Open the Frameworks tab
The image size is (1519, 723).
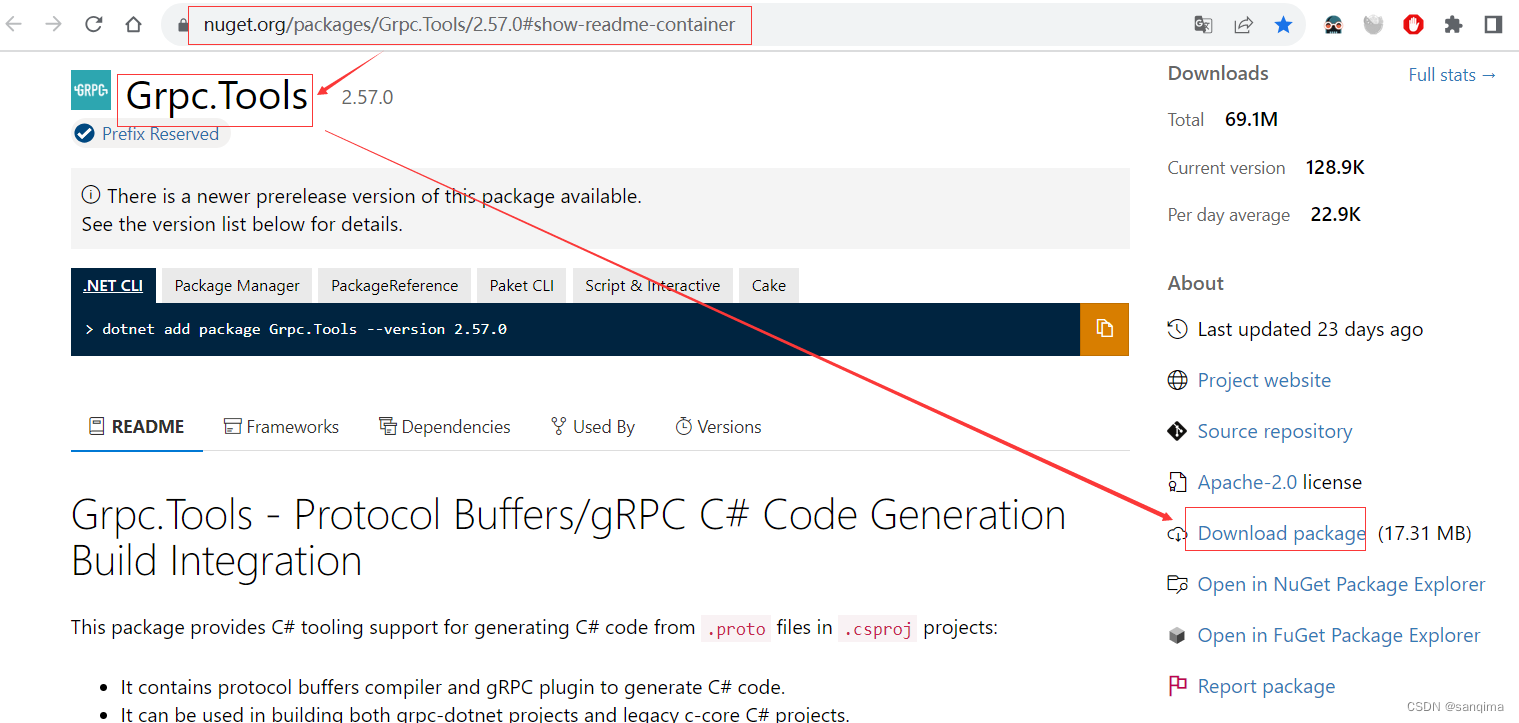[x=281, y=427]
